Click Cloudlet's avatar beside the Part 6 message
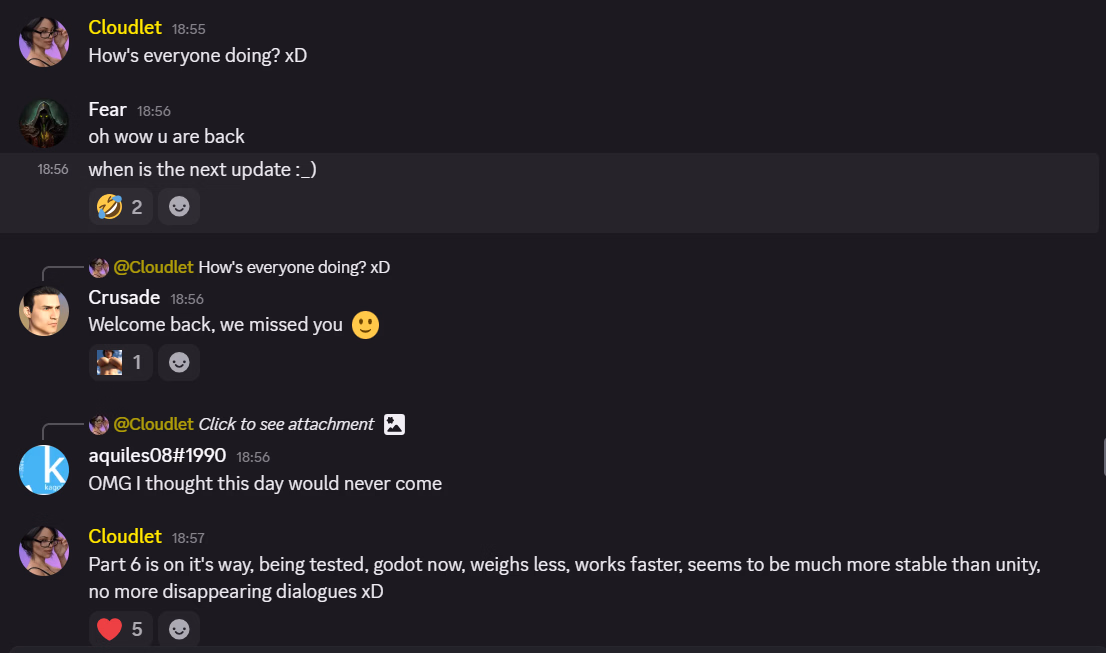The width and height of the screenshot is (1106, 653). pyautogui.click(x=44, y=551)
